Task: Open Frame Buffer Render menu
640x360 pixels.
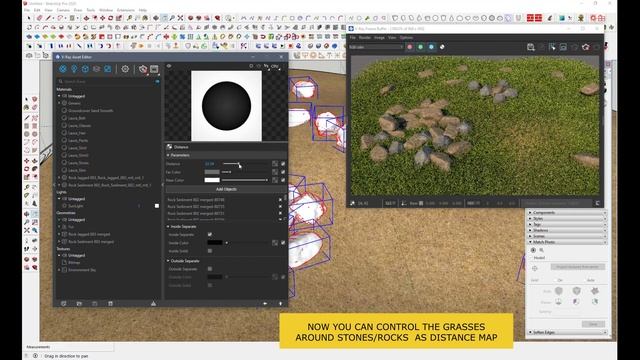Action: (x=365, y=38)
